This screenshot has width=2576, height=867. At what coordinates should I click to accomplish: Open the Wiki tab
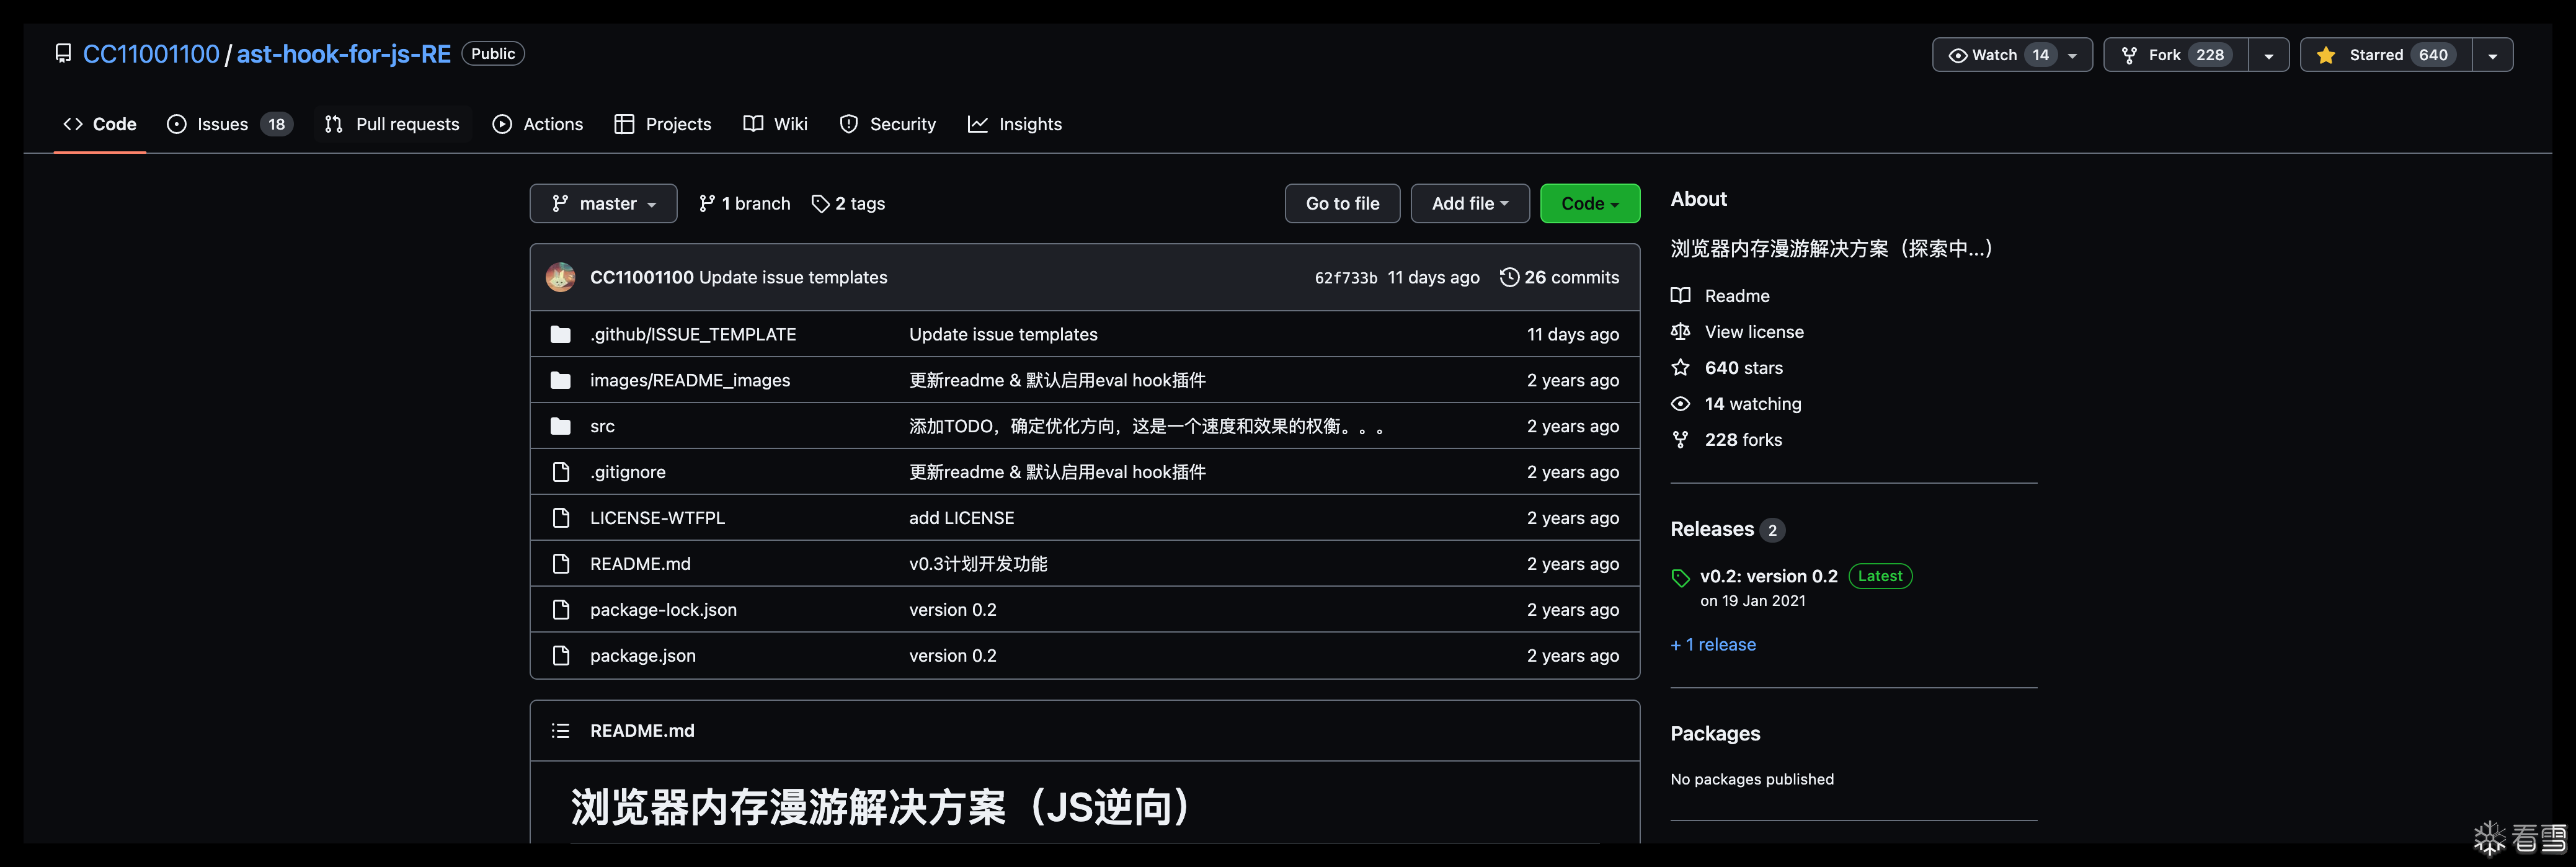[776, 124]
